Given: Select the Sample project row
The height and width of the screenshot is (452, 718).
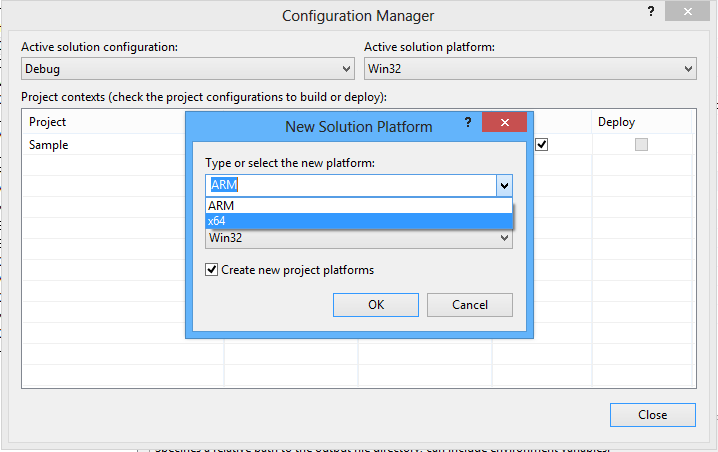Looking at the screenshot, I should 100,145.
